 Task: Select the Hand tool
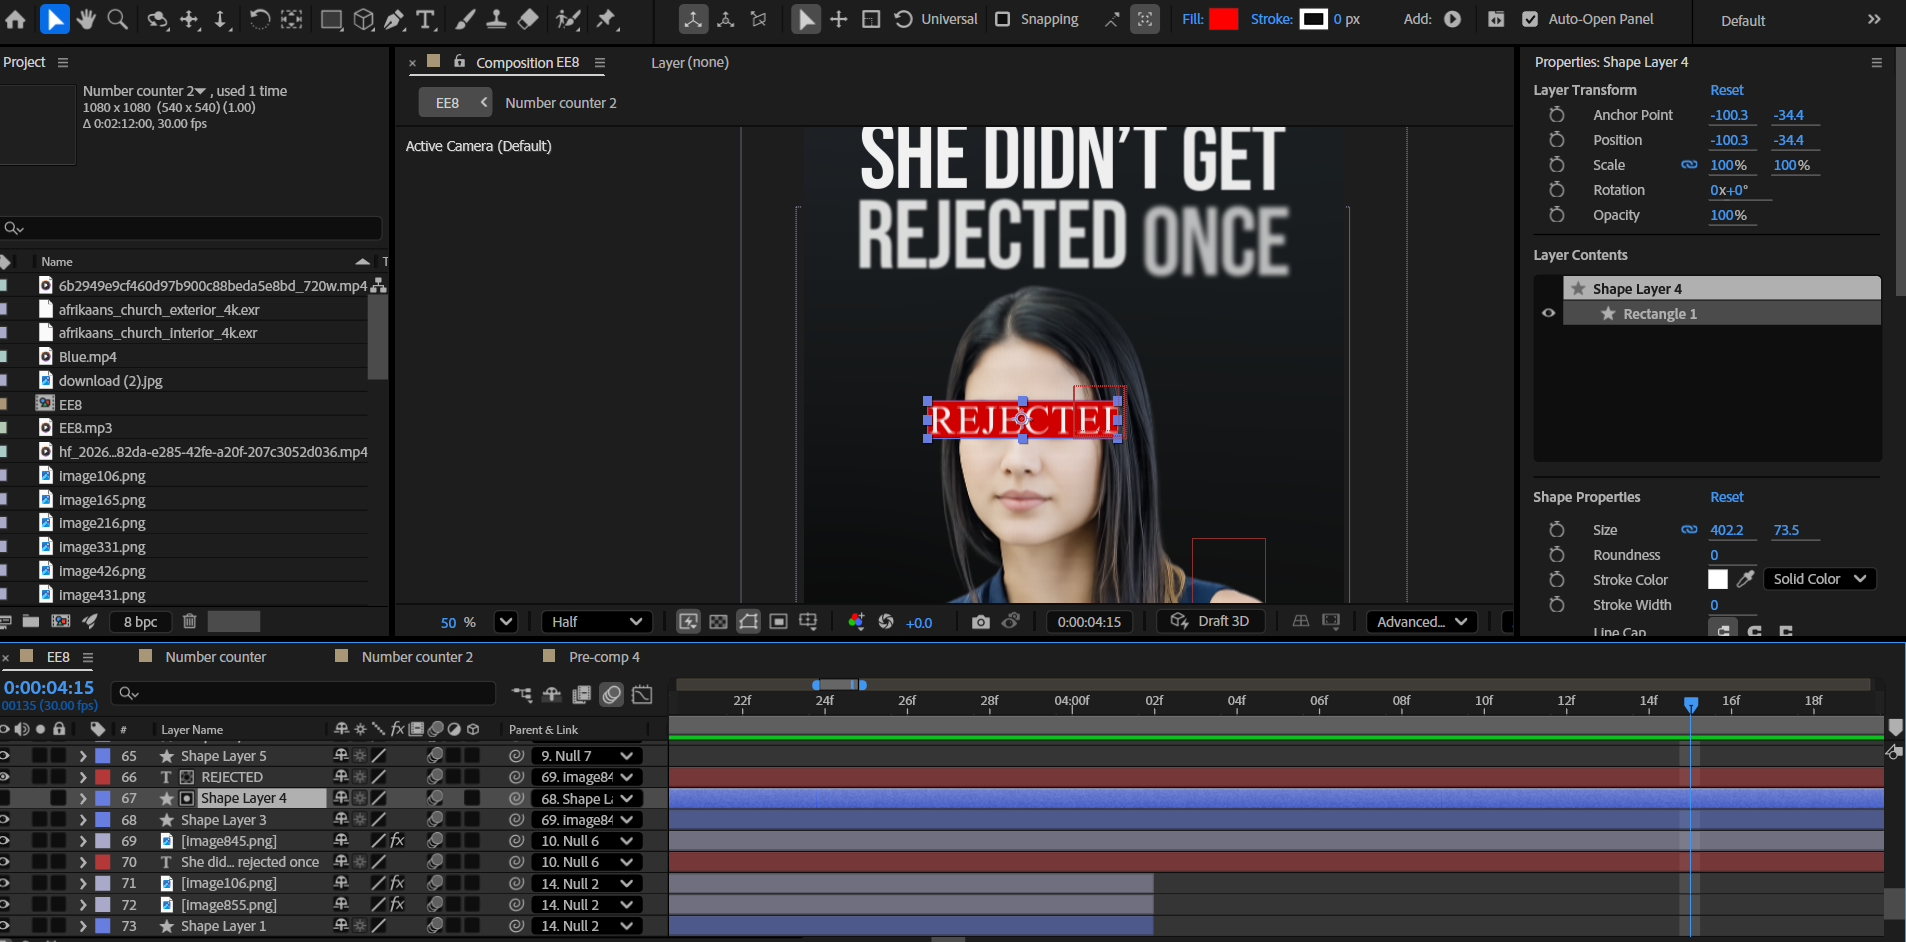(86, 19)
